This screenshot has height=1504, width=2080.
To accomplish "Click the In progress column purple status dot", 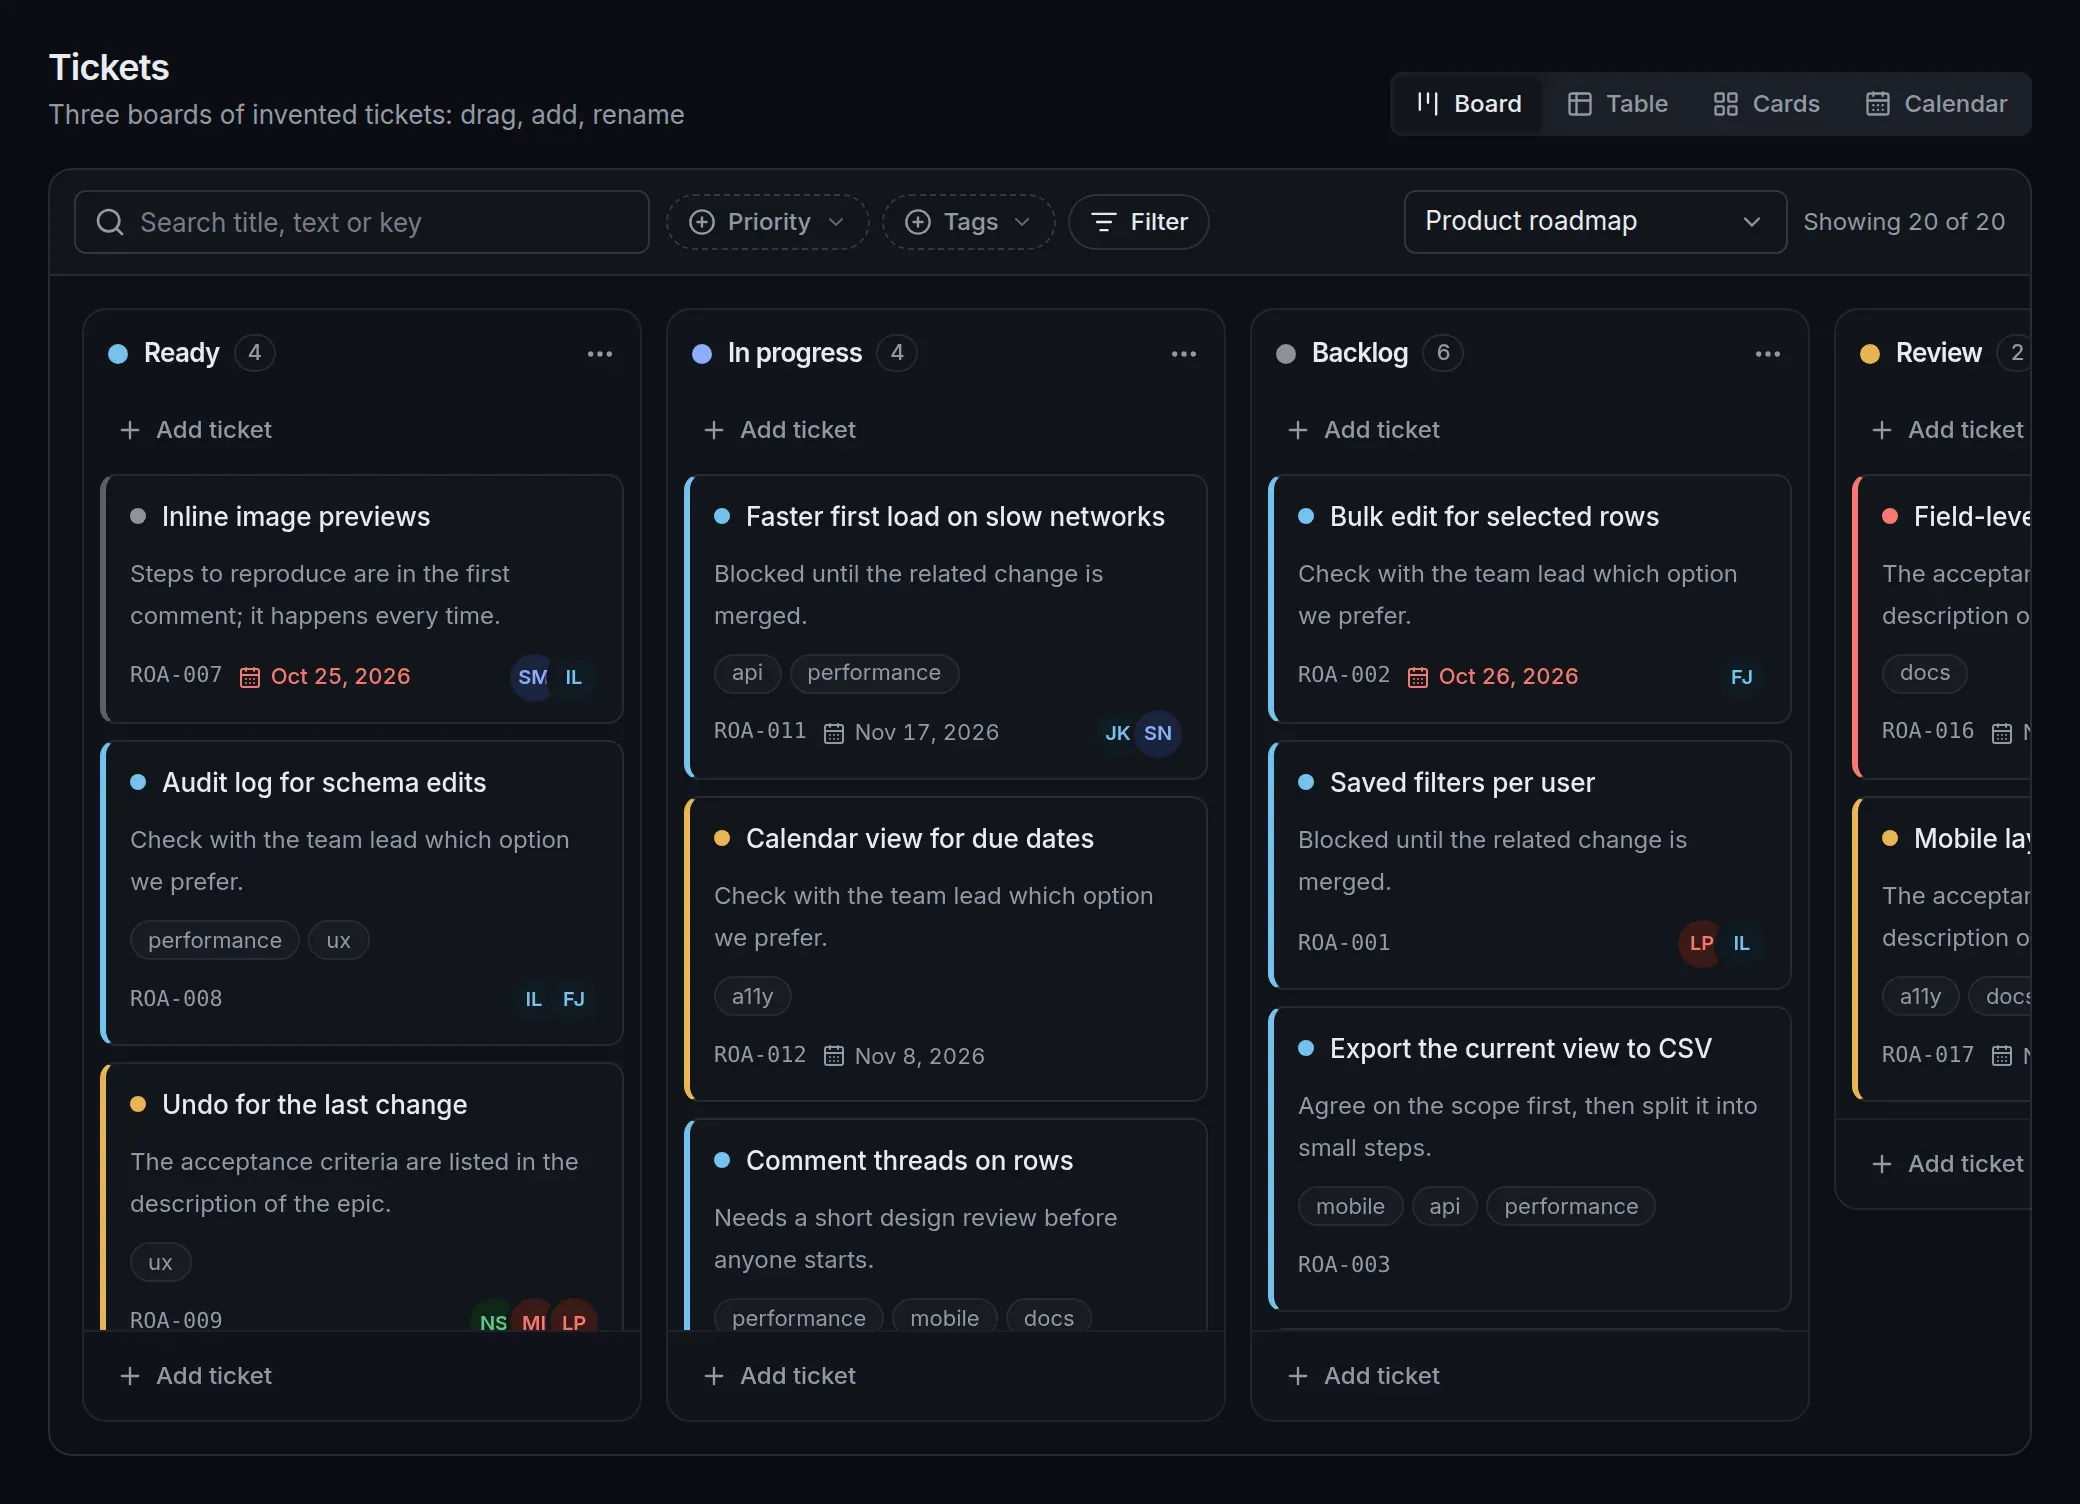I will click(702, 354).
